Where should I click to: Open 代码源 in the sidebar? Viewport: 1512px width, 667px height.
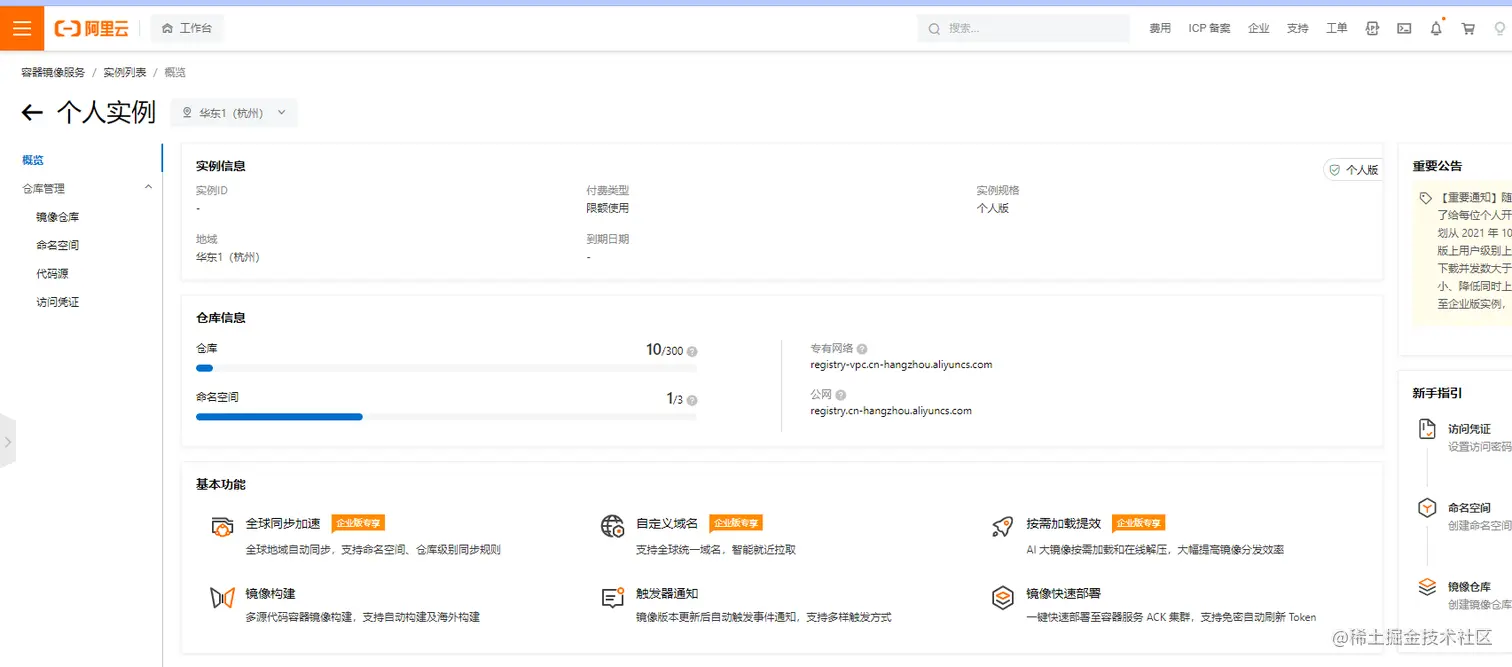pos(52,273)
